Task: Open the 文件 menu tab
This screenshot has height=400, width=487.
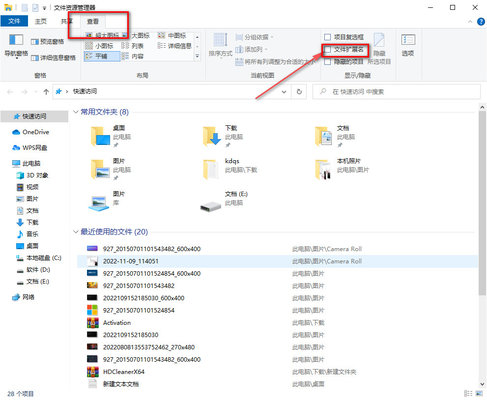Action: (x=14, y=21)
